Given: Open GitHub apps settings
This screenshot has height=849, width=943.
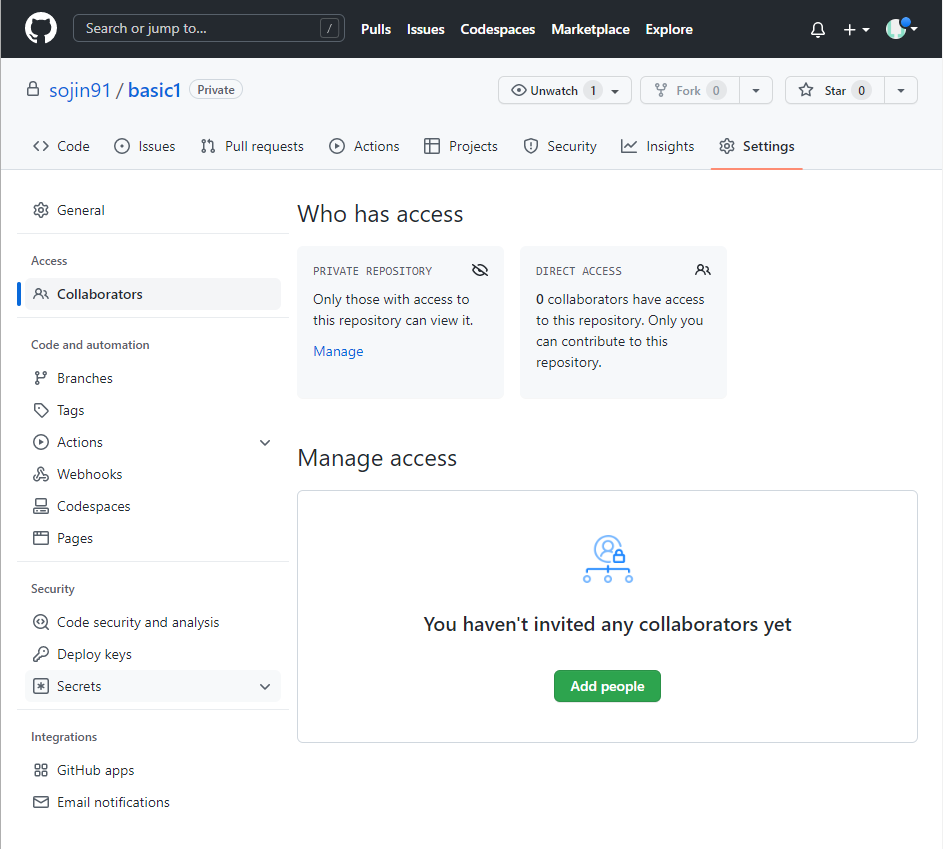Looking at the screenshot, I should tap(153, 770).
